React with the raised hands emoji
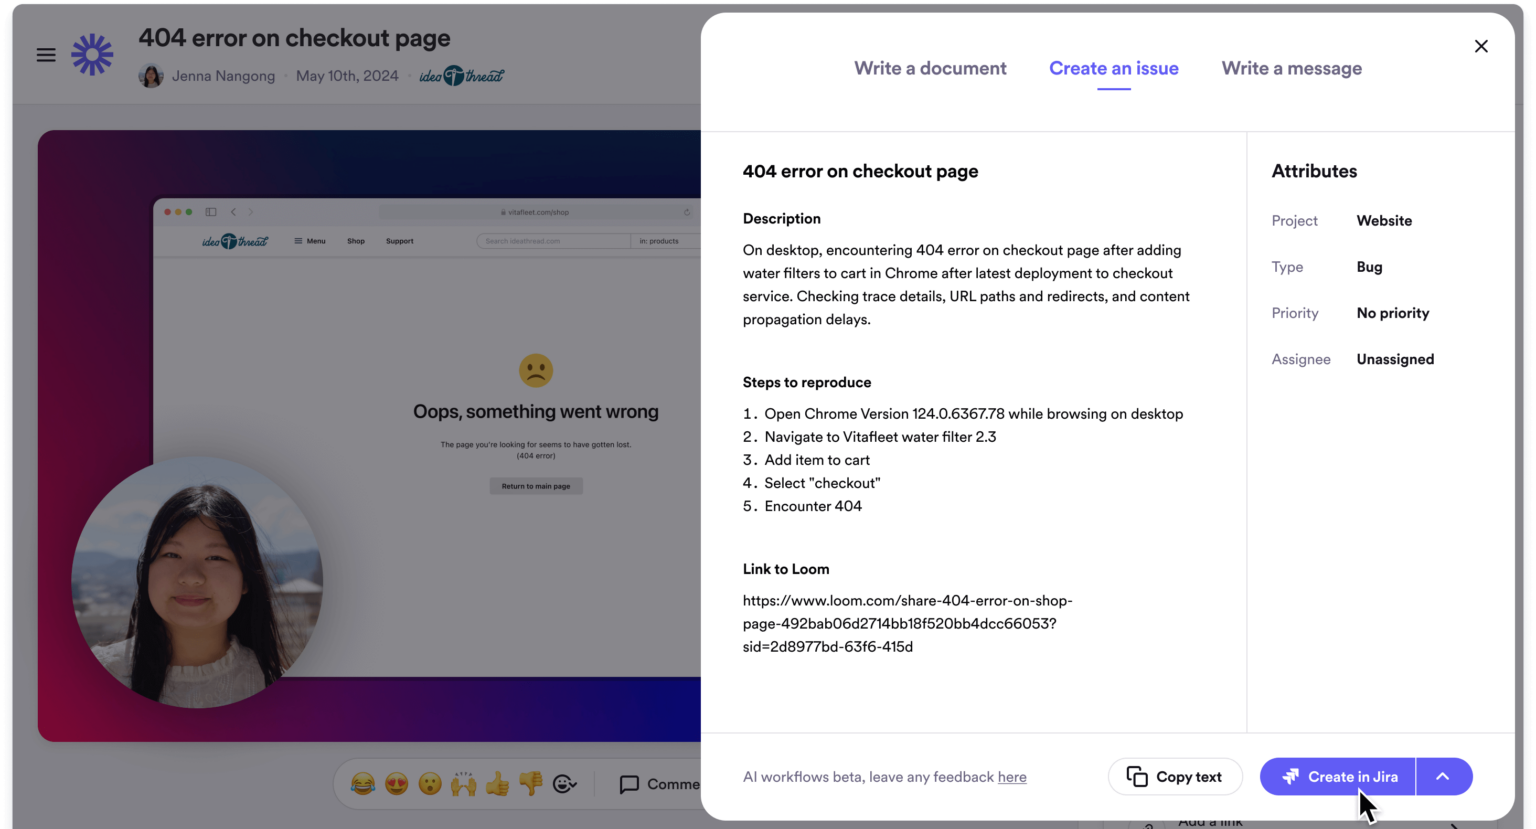The width and height of the screenshot is (1536, 829). coord(462,784)
